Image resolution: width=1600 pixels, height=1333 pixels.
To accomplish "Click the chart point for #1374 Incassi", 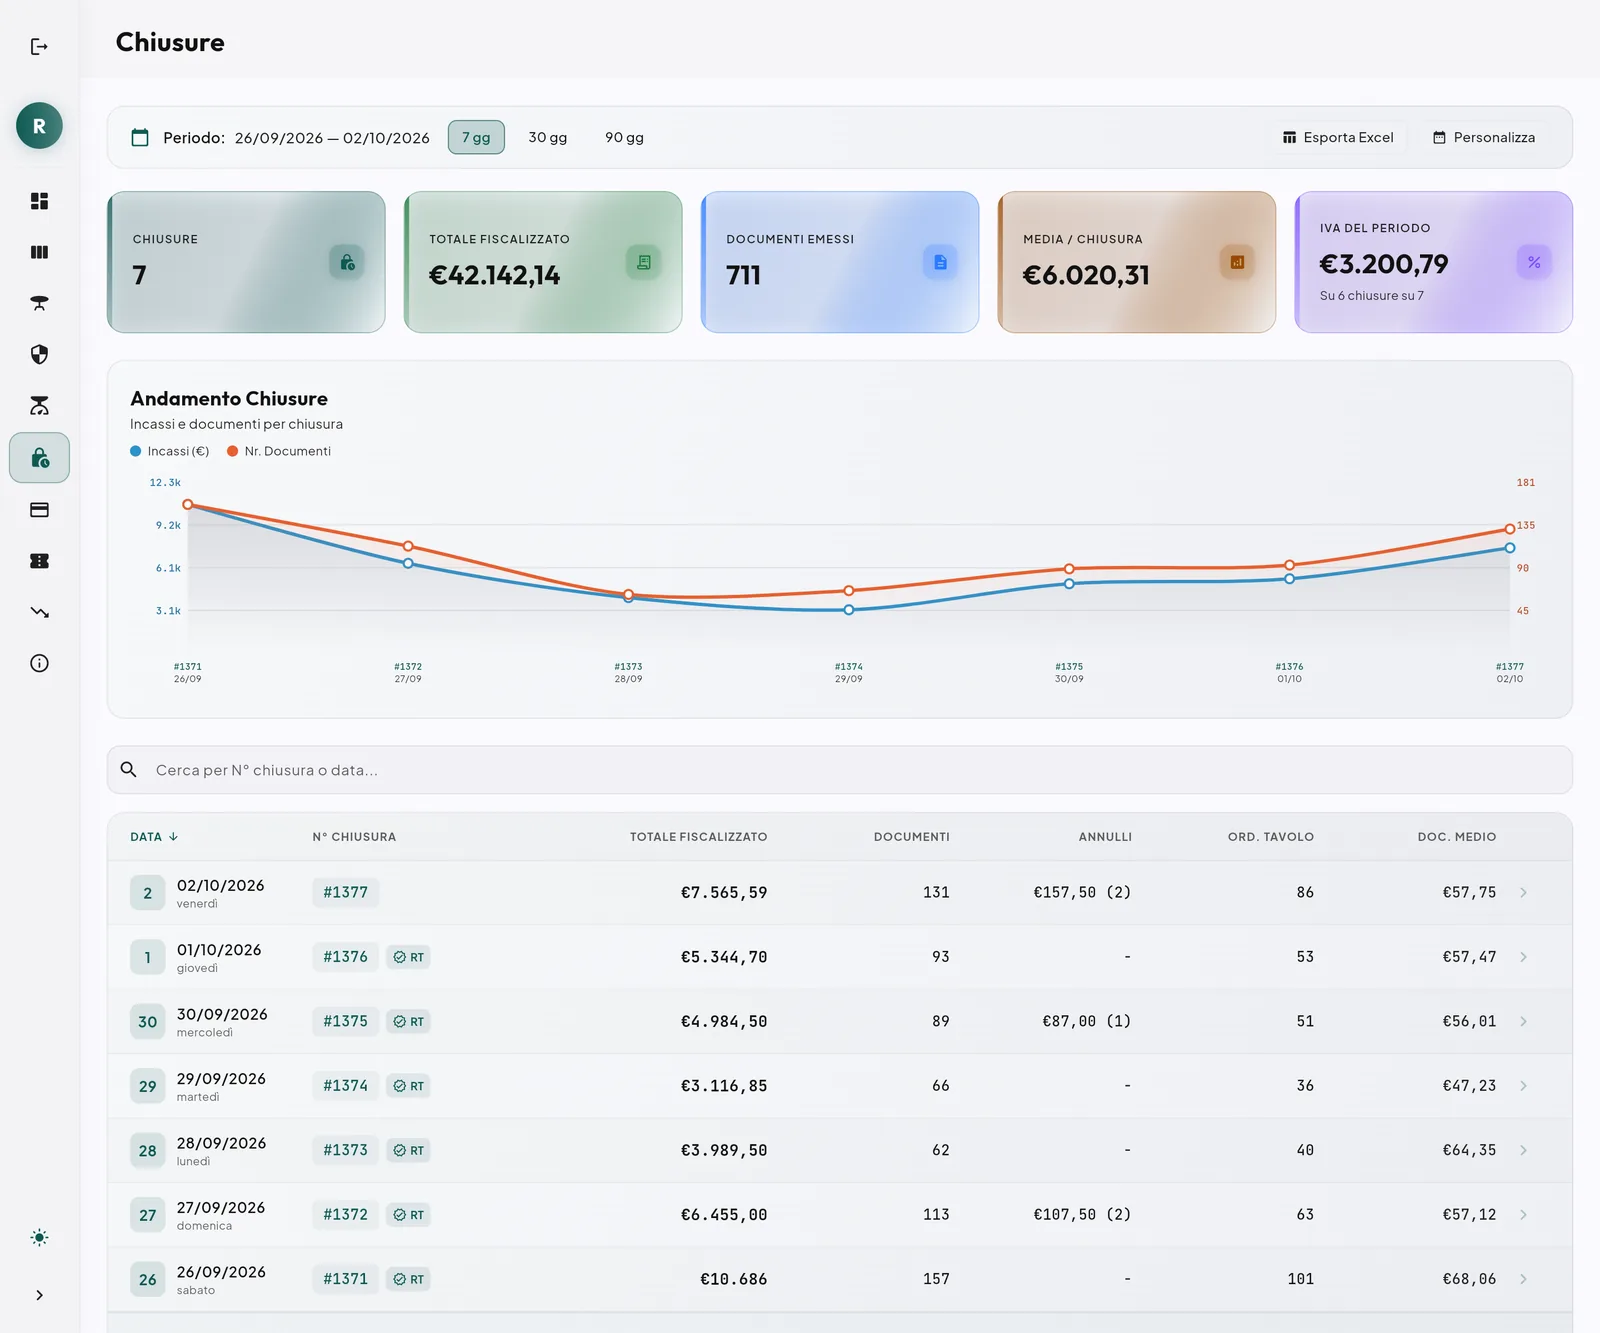I will (x=849, y=610).
